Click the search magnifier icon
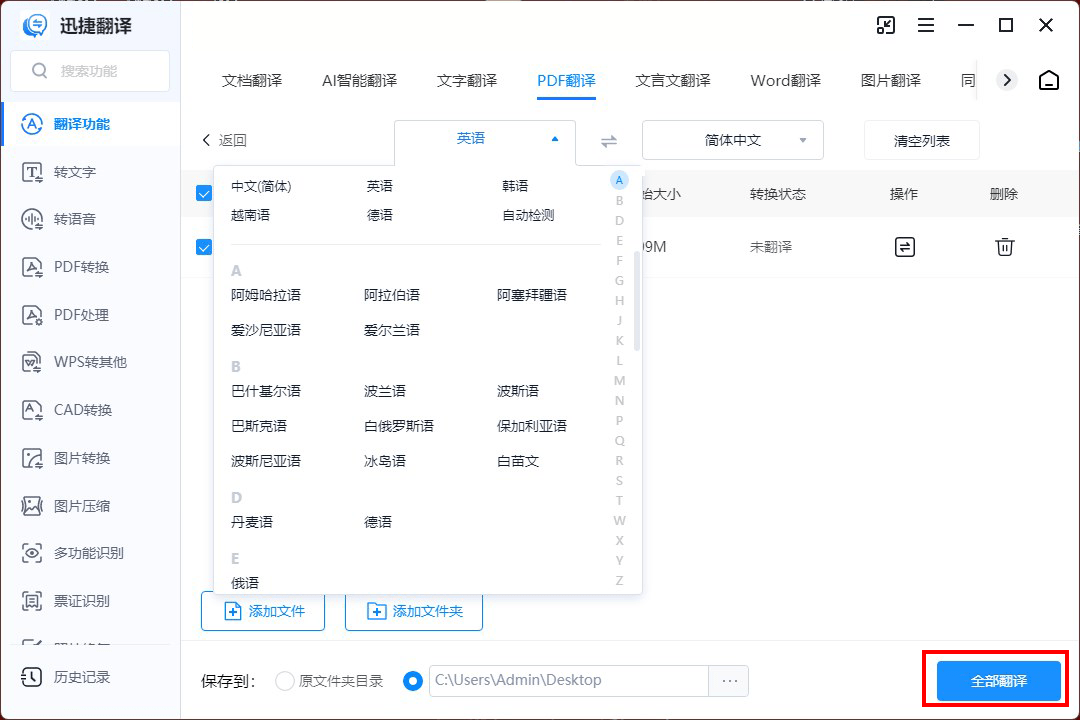 coord(40,71)
